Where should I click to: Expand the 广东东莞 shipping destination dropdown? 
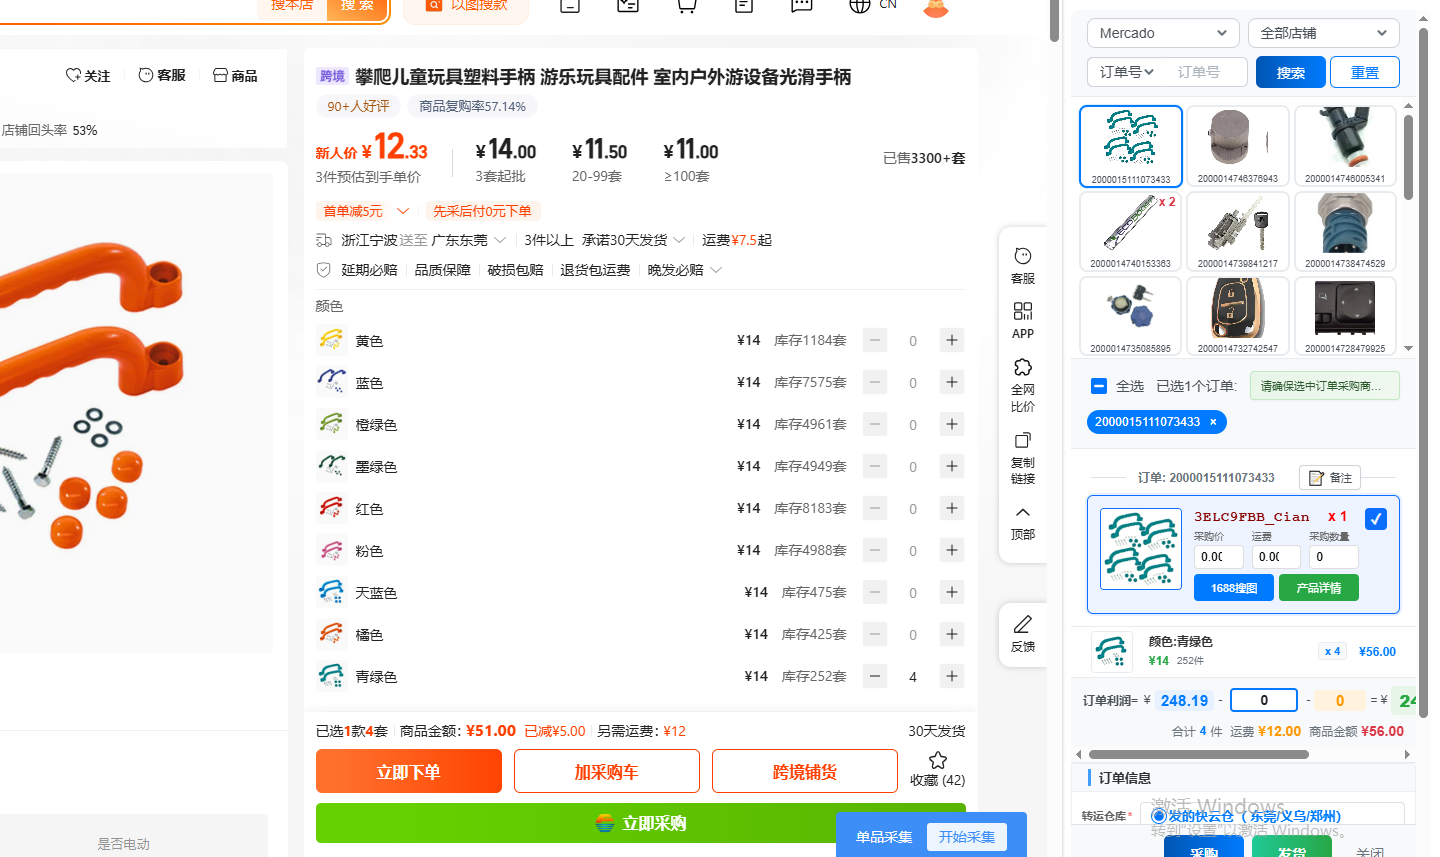tap(500, 240)
